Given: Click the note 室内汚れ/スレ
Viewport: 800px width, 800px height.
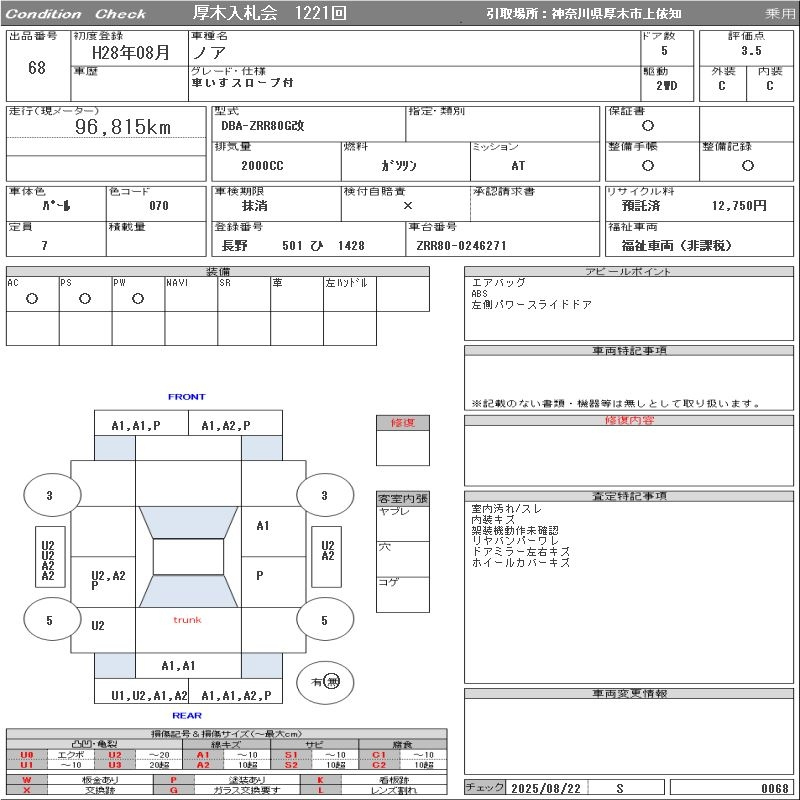Looking at the screenshot, I should point(506,509).
